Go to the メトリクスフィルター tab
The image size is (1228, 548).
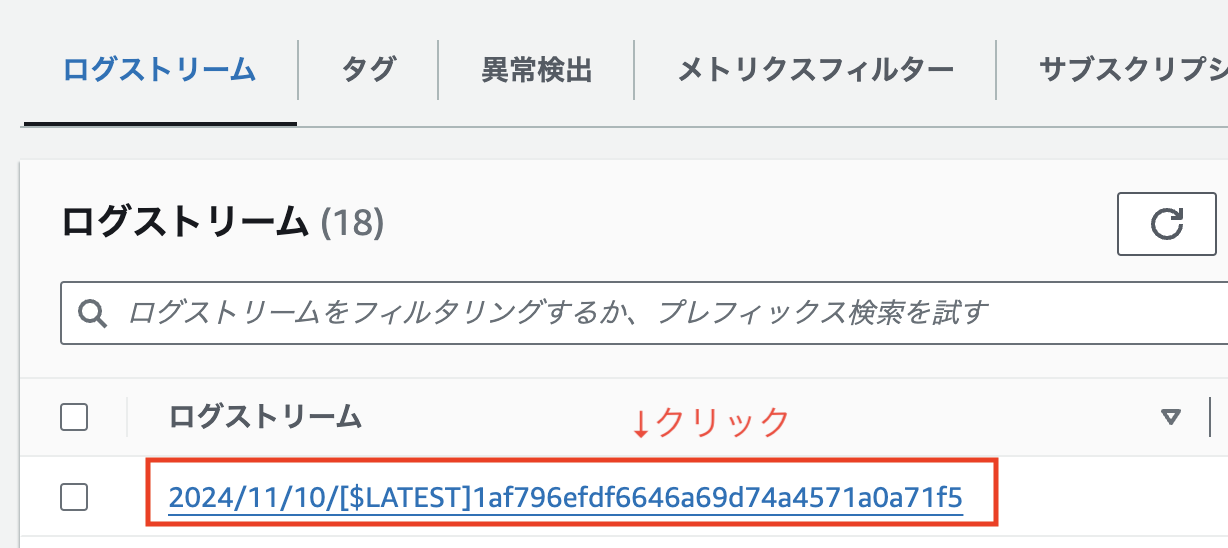[815, 70]
